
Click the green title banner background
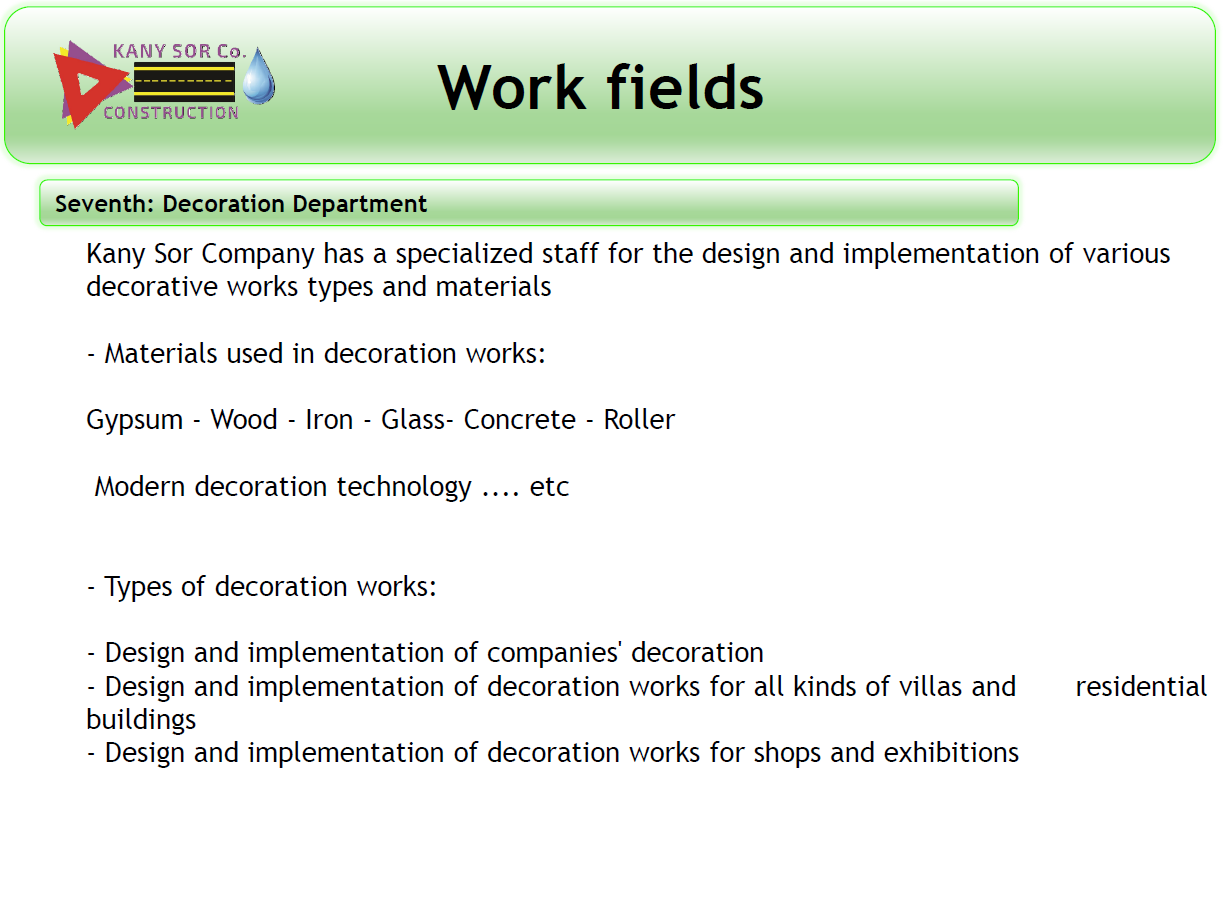point(950,90)
